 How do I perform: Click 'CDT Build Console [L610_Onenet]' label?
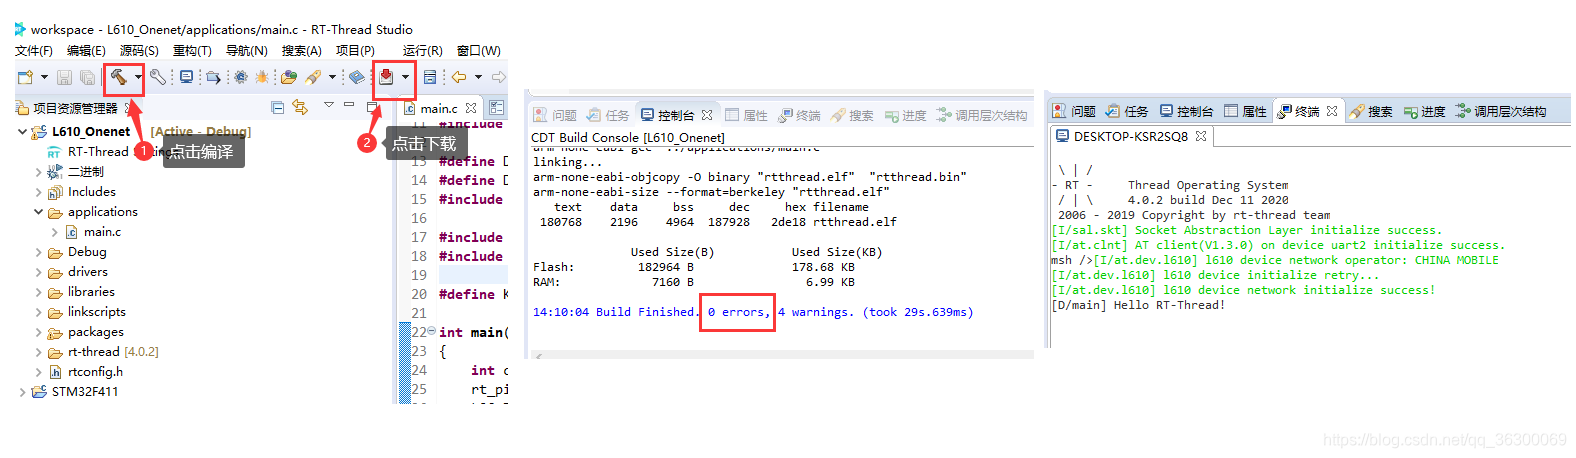click(628, 137)
